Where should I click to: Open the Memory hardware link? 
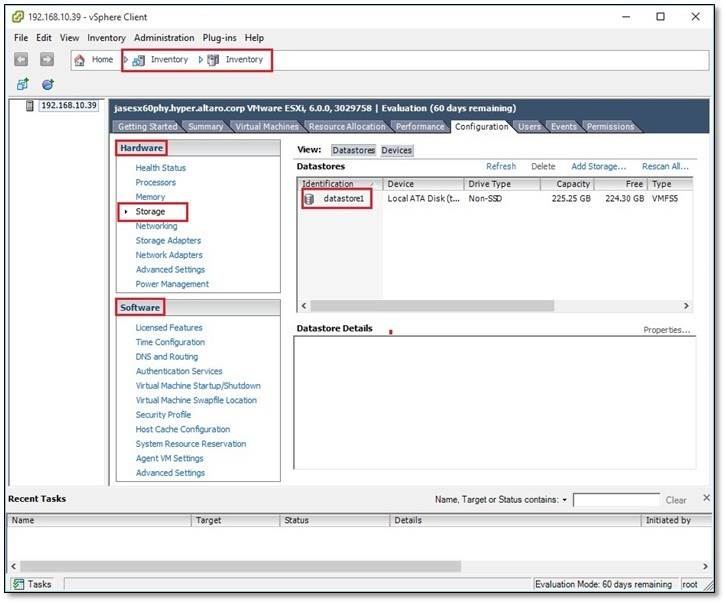150,197
